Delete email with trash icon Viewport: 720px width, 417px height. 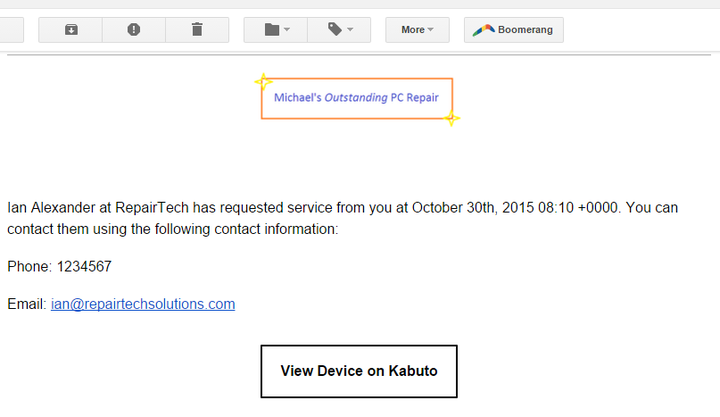[197, 30]
